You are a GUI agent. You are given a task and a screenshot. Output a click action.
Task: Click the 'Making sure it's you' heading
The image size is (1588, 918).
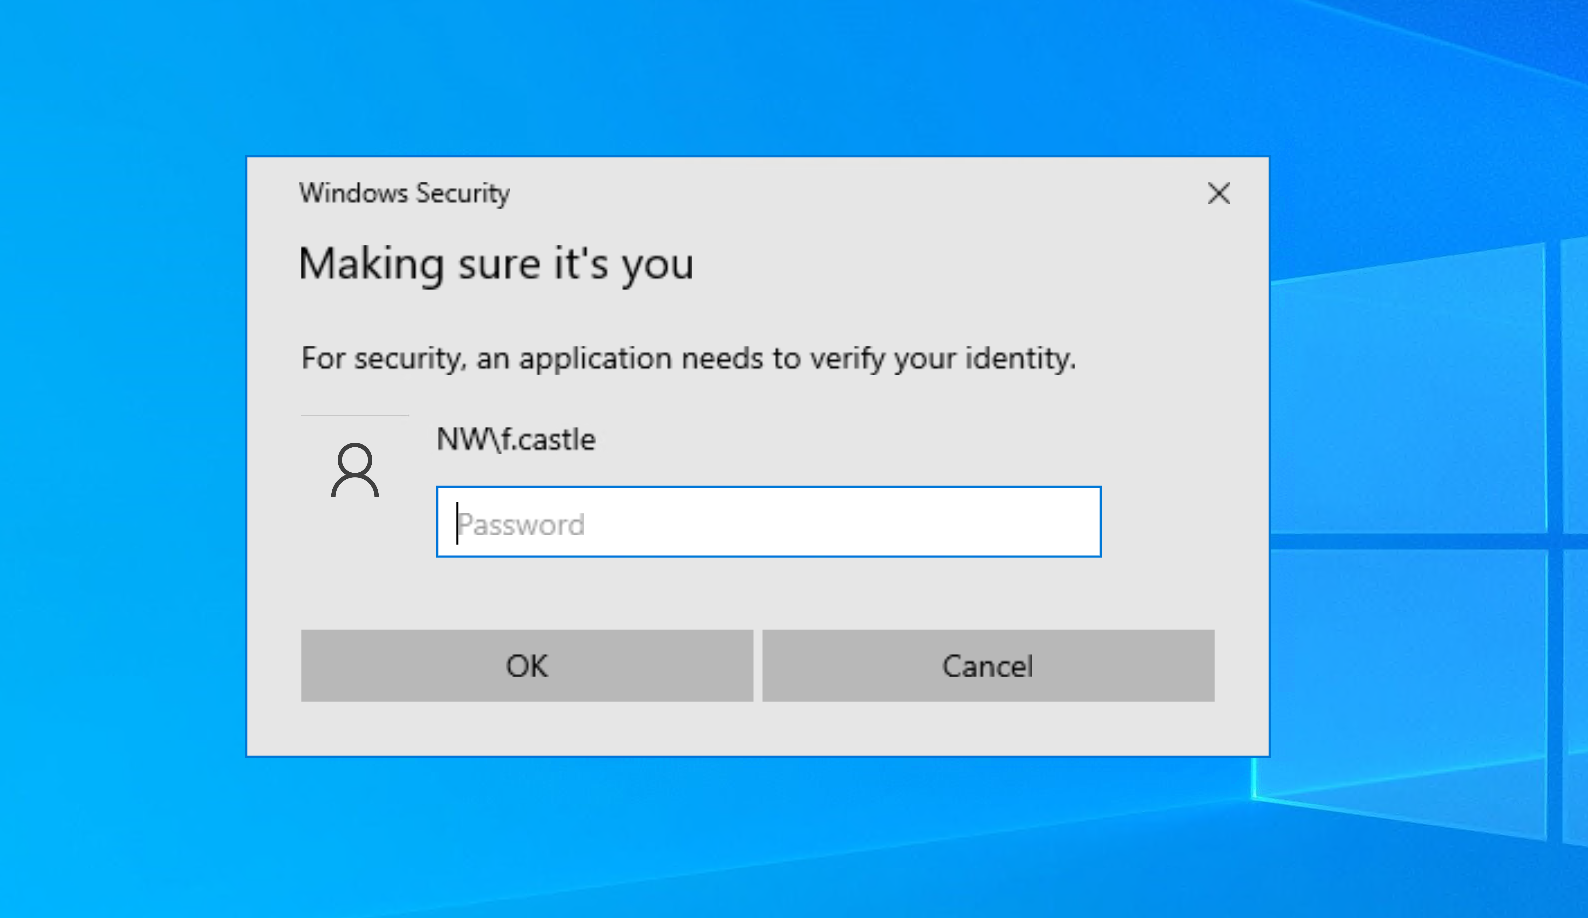pyautogui.click(x=496, y=265)
